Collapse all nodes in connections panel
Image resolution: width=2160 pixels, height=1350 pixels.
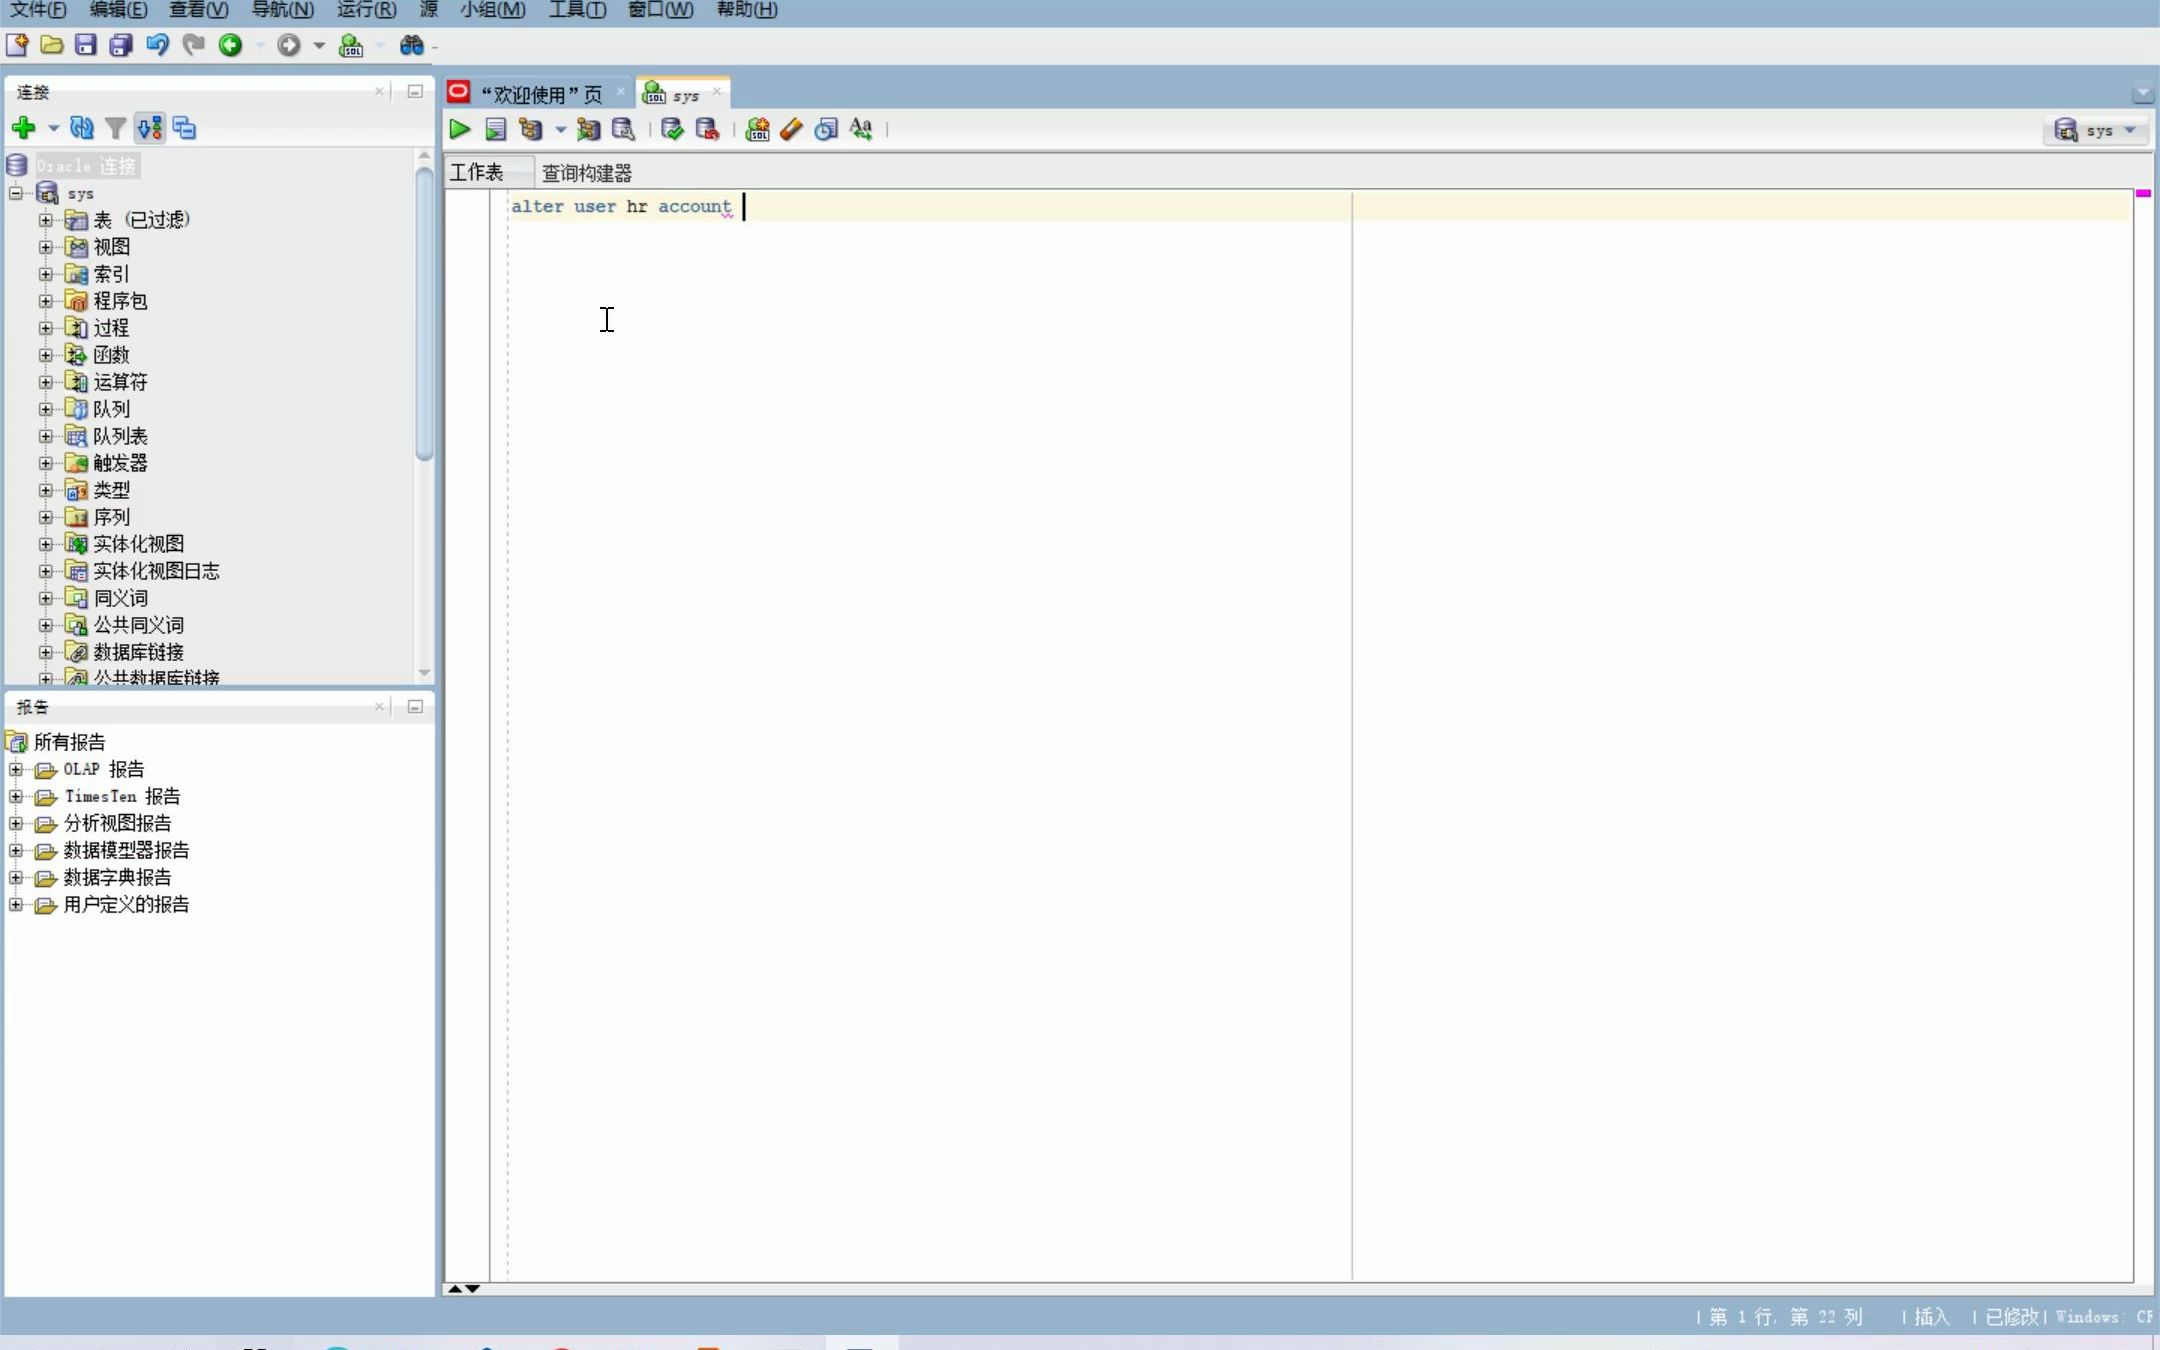184,128
